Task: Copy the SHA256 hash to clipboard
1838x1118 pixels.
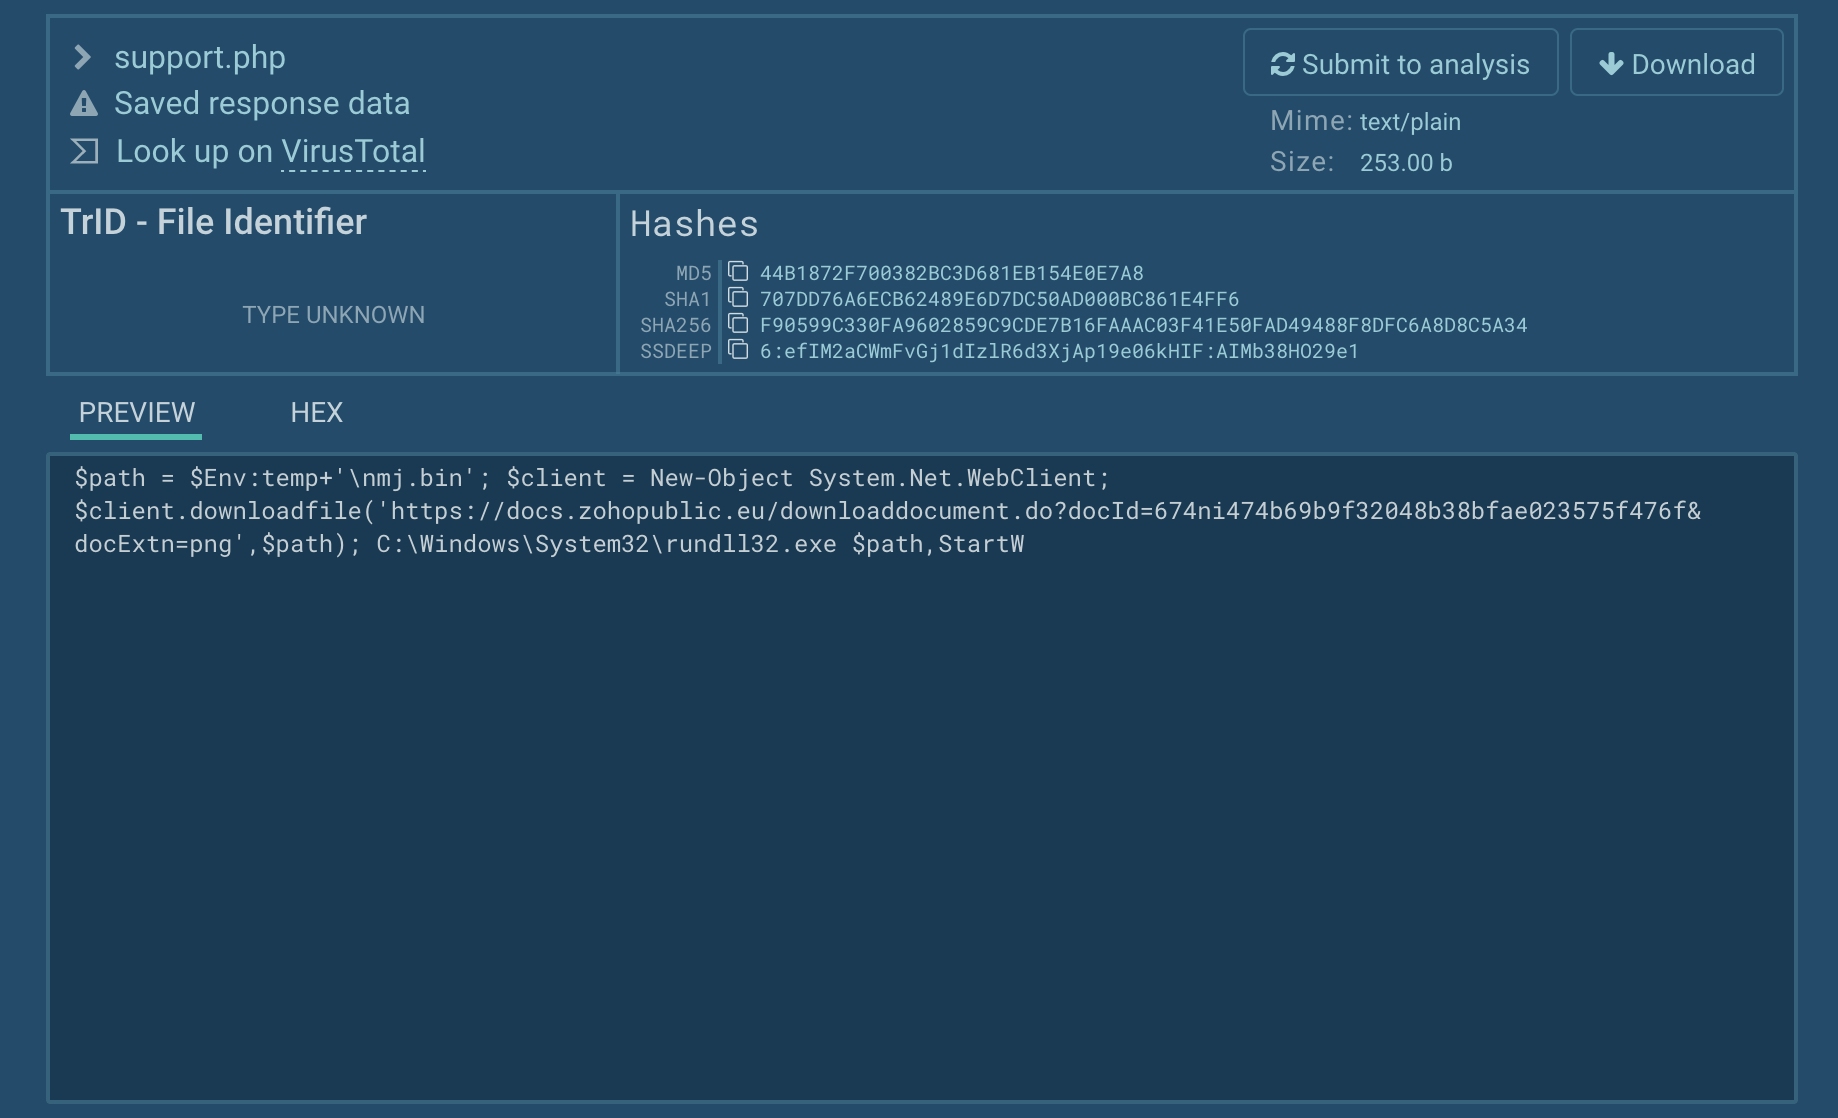Action: 738,324
